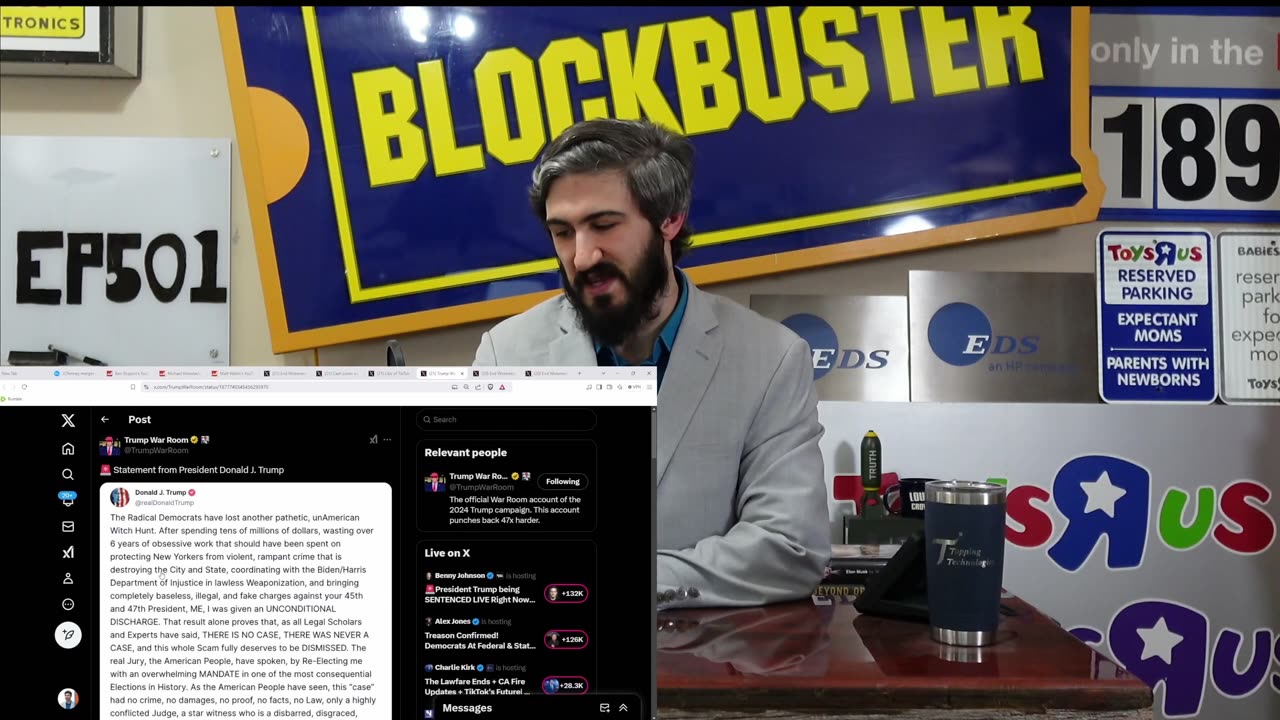
Task: Switch to Libs of TikTok tab
Action: point(390,373)
